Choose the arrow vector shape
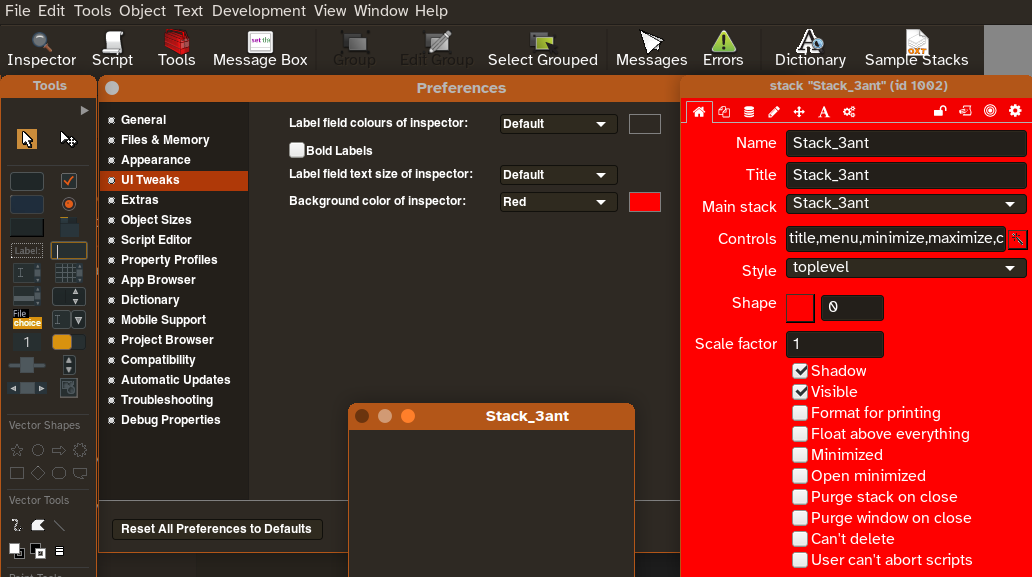The height and width of the screenshot is (577, 1032). point(59,450)
